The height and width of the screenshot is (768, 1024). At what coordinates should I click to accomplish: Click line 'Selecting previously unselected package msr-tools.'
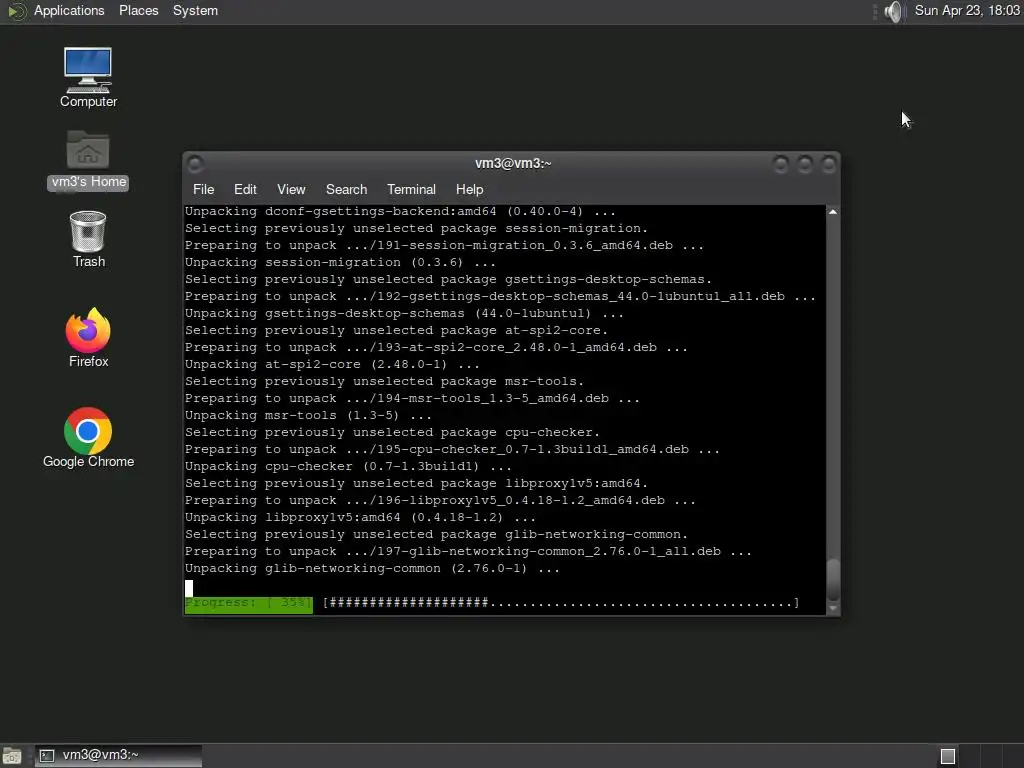pyautogui.click(x=384, y=381)
